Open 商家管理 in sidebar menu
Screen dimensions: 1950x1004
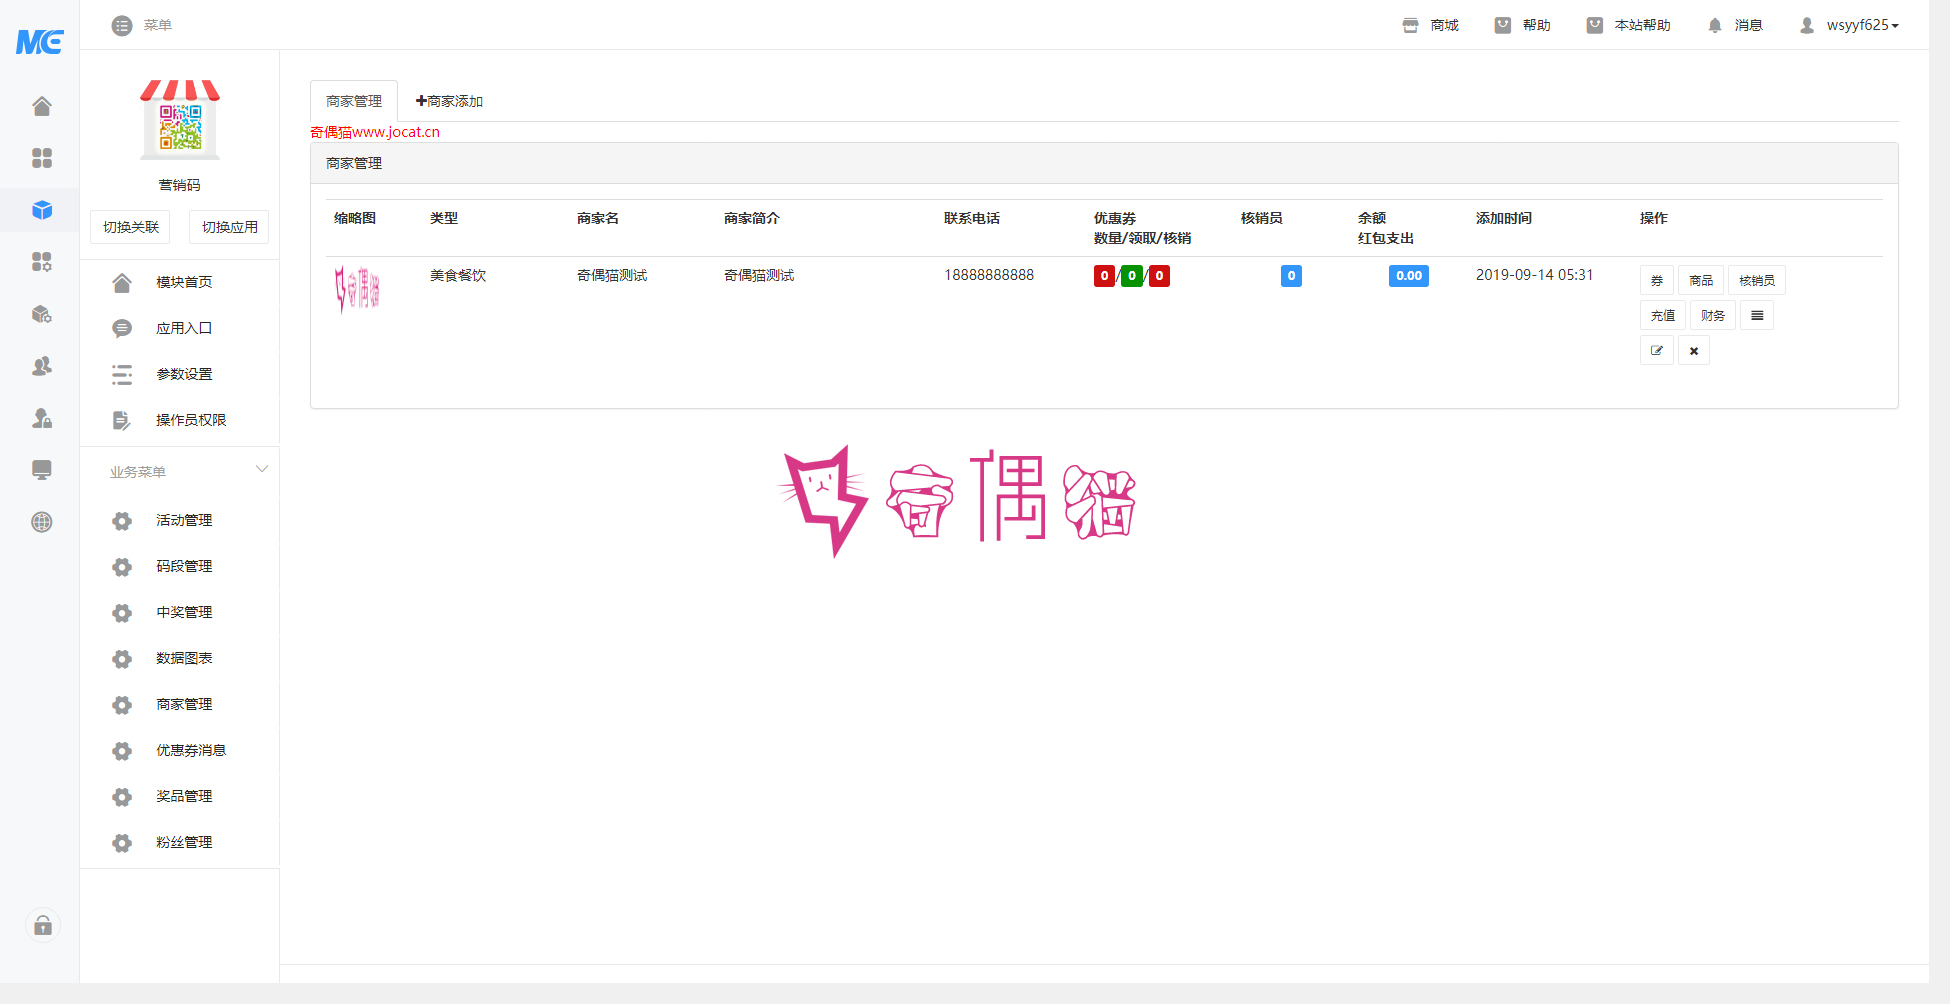pos(184,704)
